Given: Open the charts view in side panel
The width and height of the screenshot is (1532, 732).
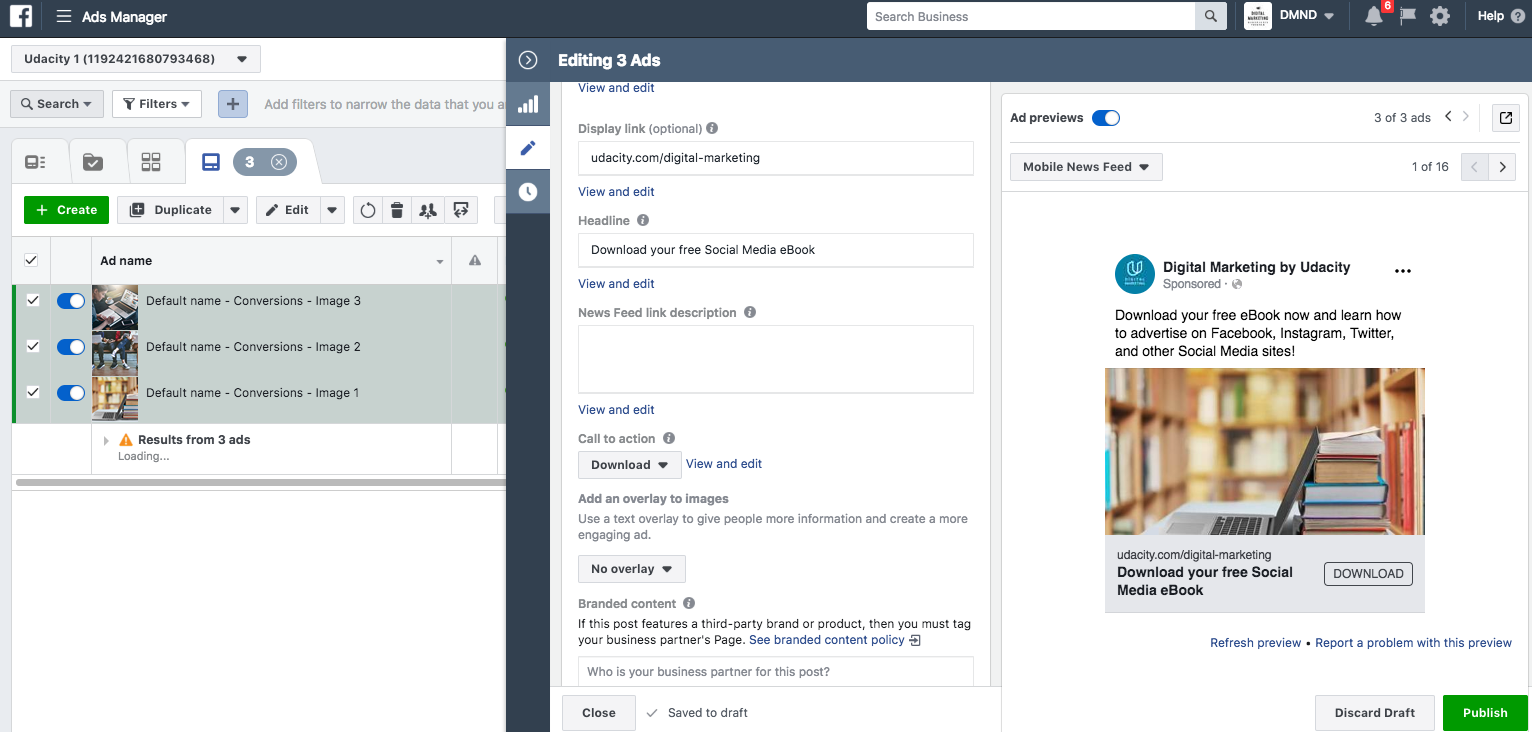Looking at the screenshot, I should click(x=528, y=104).
